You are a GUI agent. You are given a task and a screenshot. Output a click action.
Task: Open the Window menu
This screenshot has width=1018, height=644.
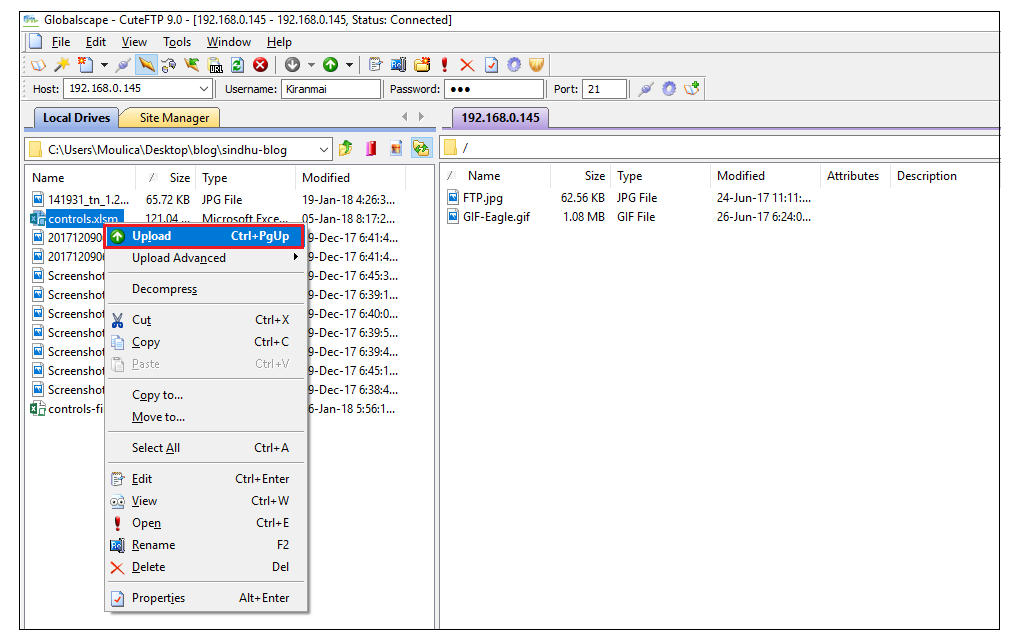(x=229, y=42)
